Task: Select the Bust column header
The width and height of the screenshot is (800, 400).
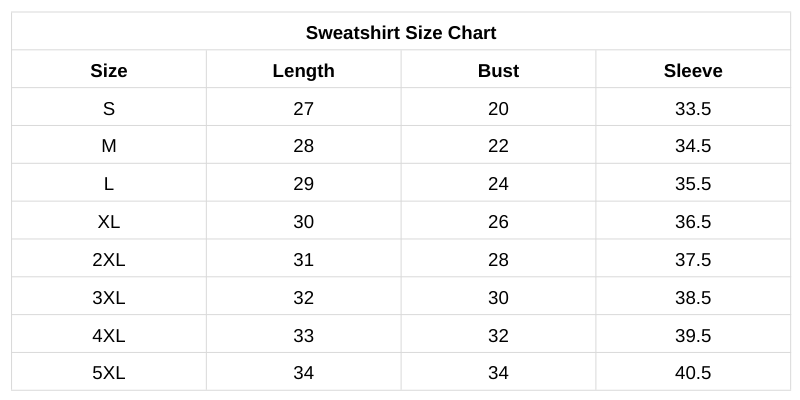Action: 498,71
